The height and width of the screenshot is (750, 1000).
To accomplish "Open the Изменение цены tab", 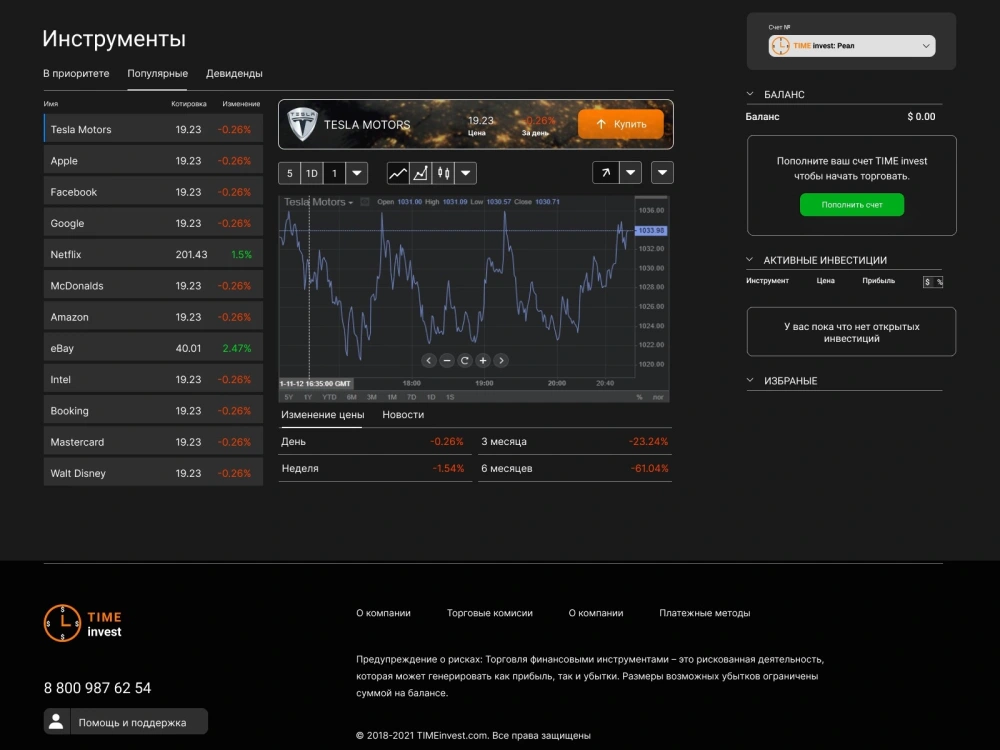I will click(x=322, y=415).
